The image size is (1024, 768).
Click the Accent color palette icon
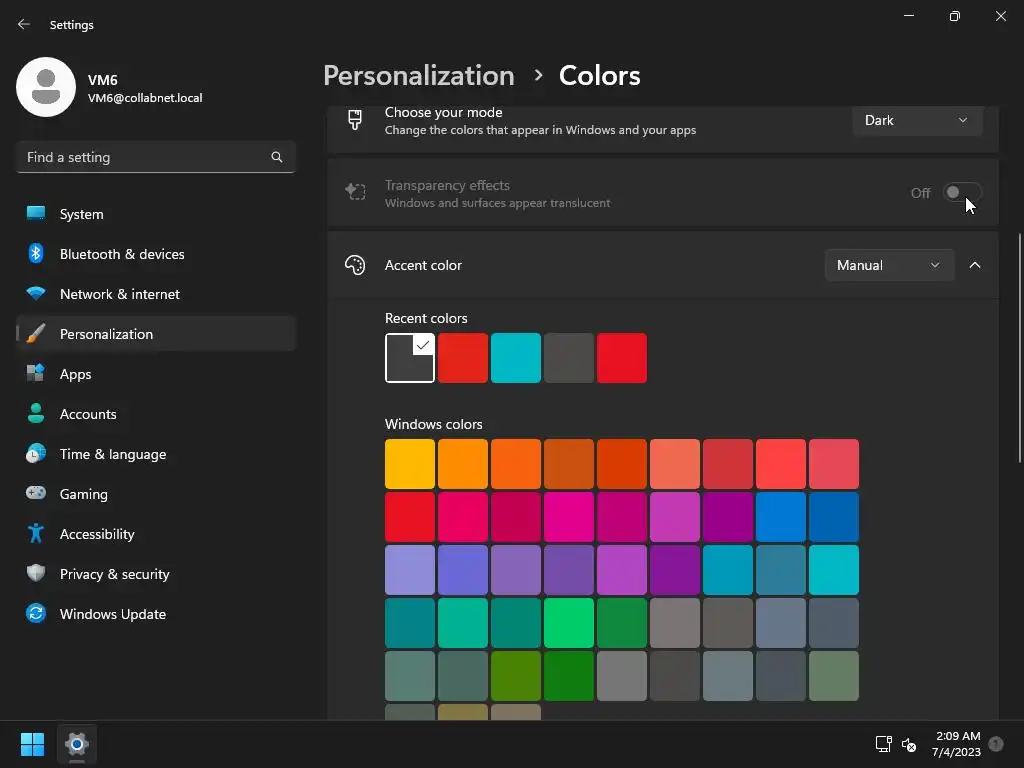(x=355, y=265)
